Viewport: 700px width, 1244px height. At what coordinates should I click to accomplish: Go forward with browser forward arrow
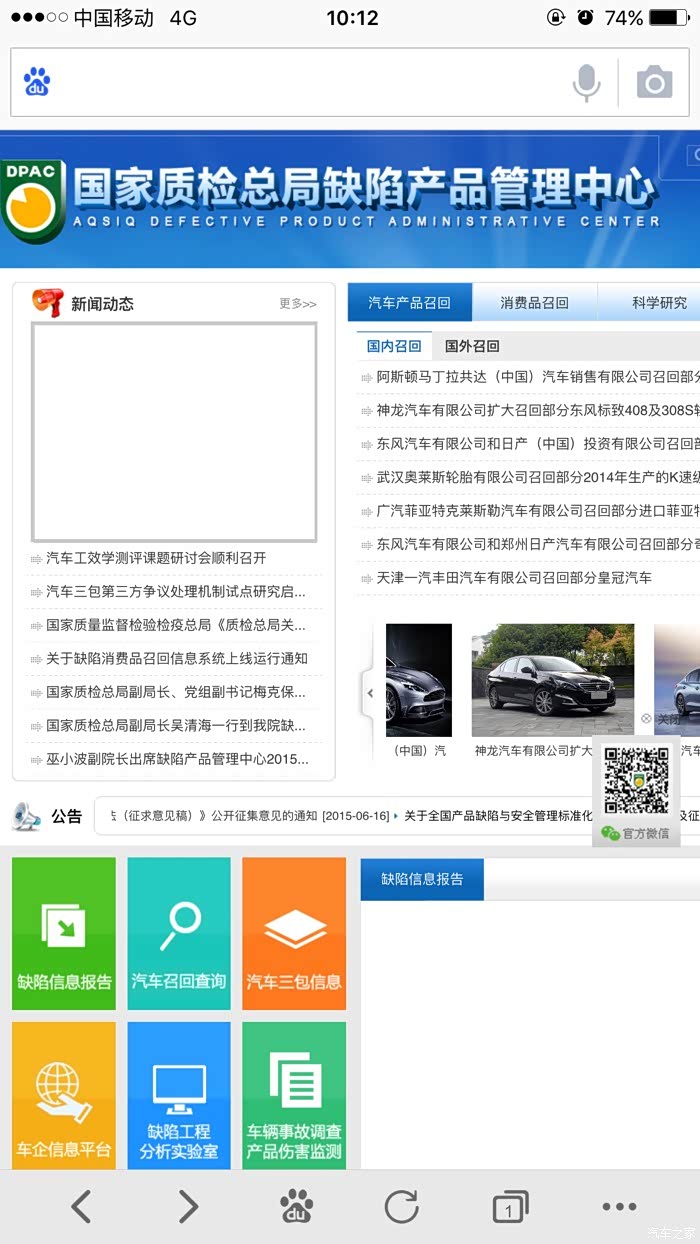(x=188, y=1207)
